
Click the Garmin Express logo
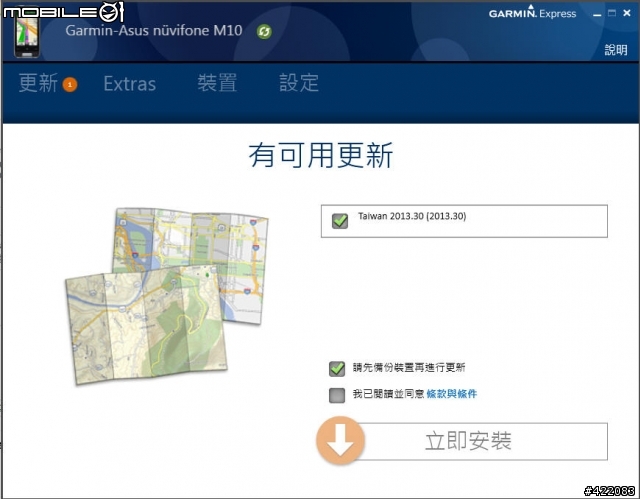532,13
